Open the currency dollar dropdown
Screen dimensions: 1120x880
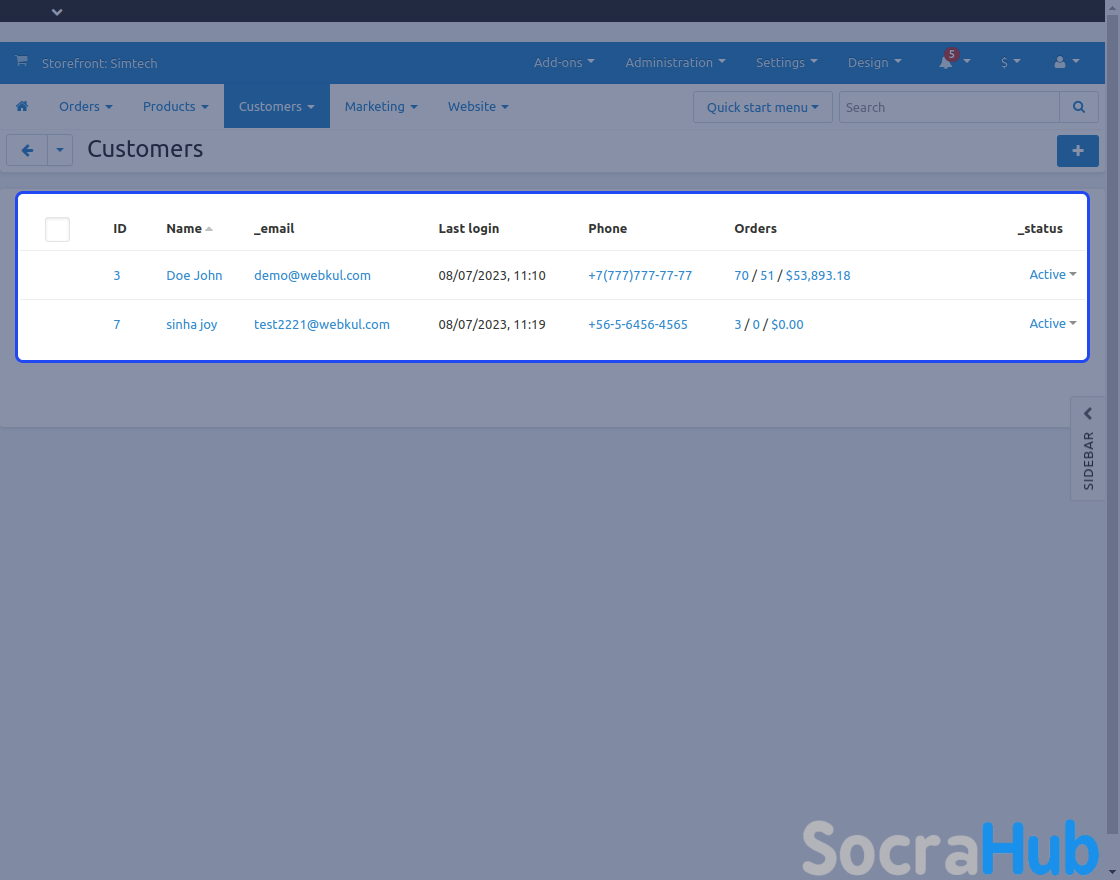[1010, 63]
